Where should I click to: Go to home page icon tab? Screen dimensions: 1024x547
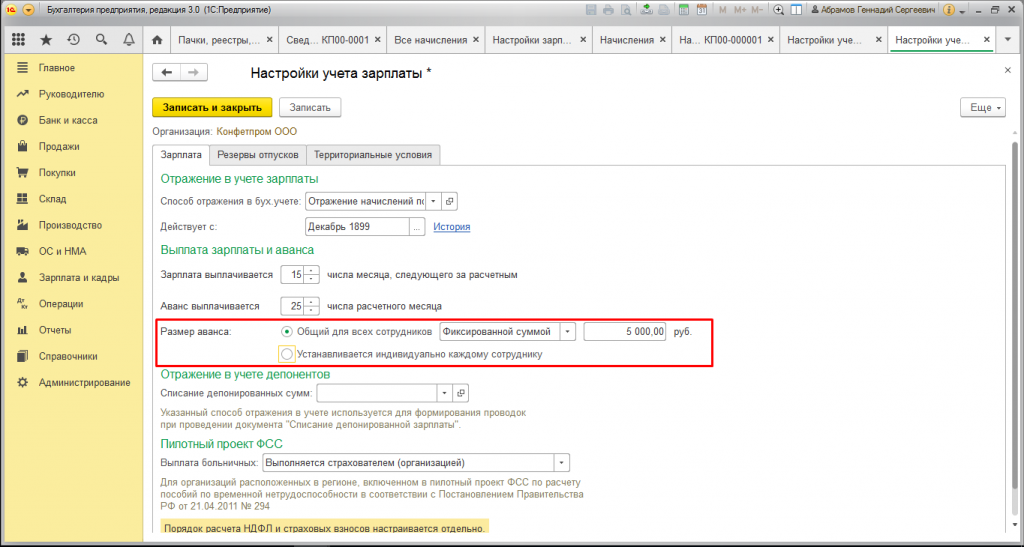[157, 41]
